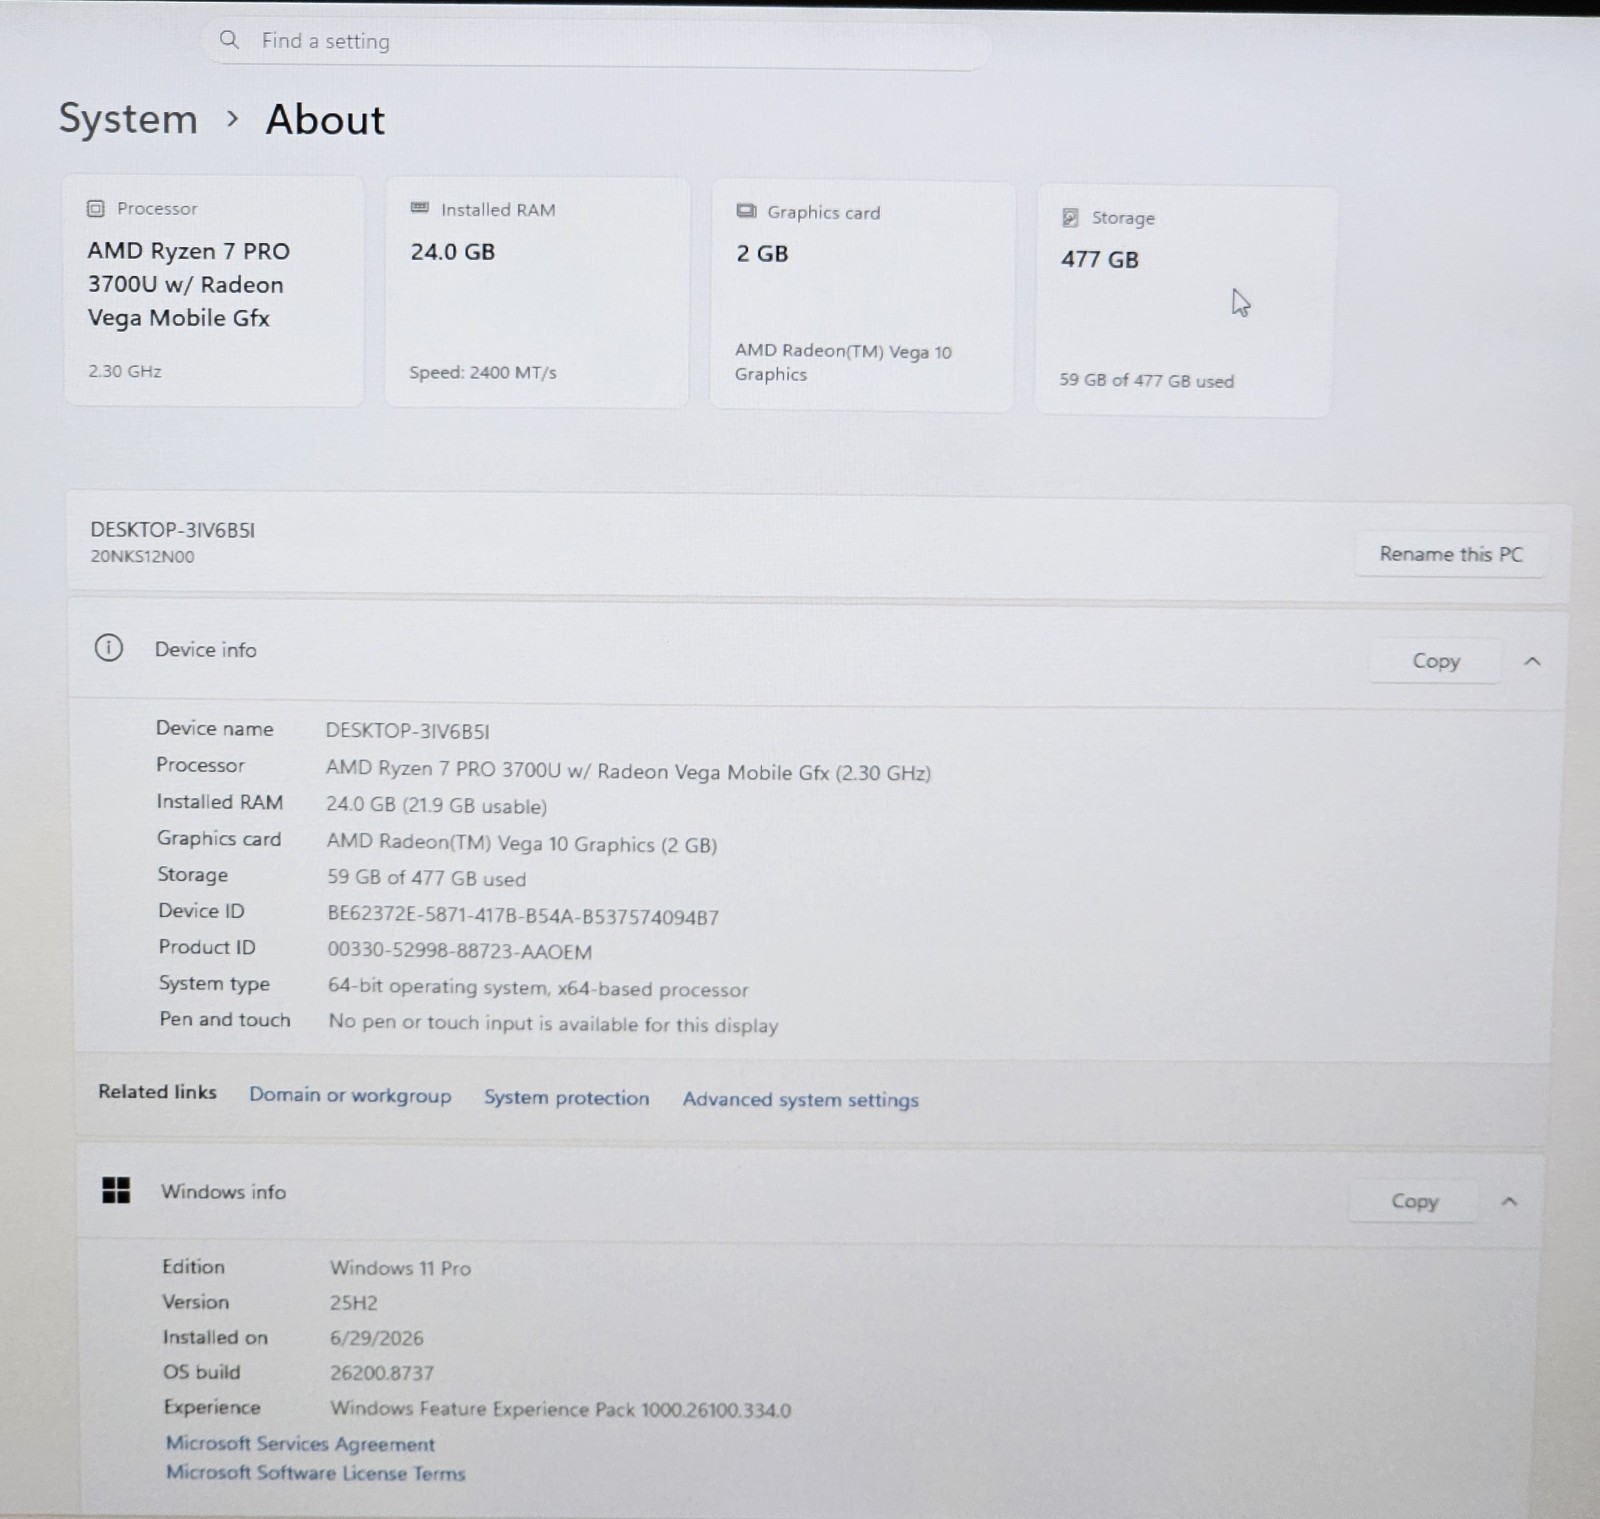Click the About page heading
The height and width of the screenshot is (1519, 1600).
click(x=325, y=120)
